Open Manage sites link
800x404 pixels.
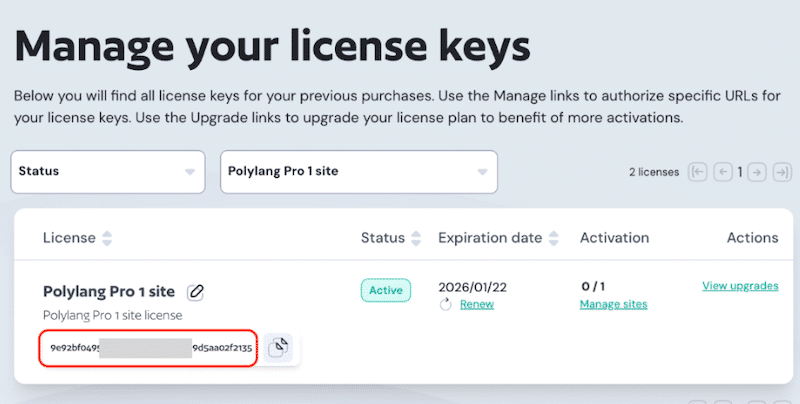point(613,305)
